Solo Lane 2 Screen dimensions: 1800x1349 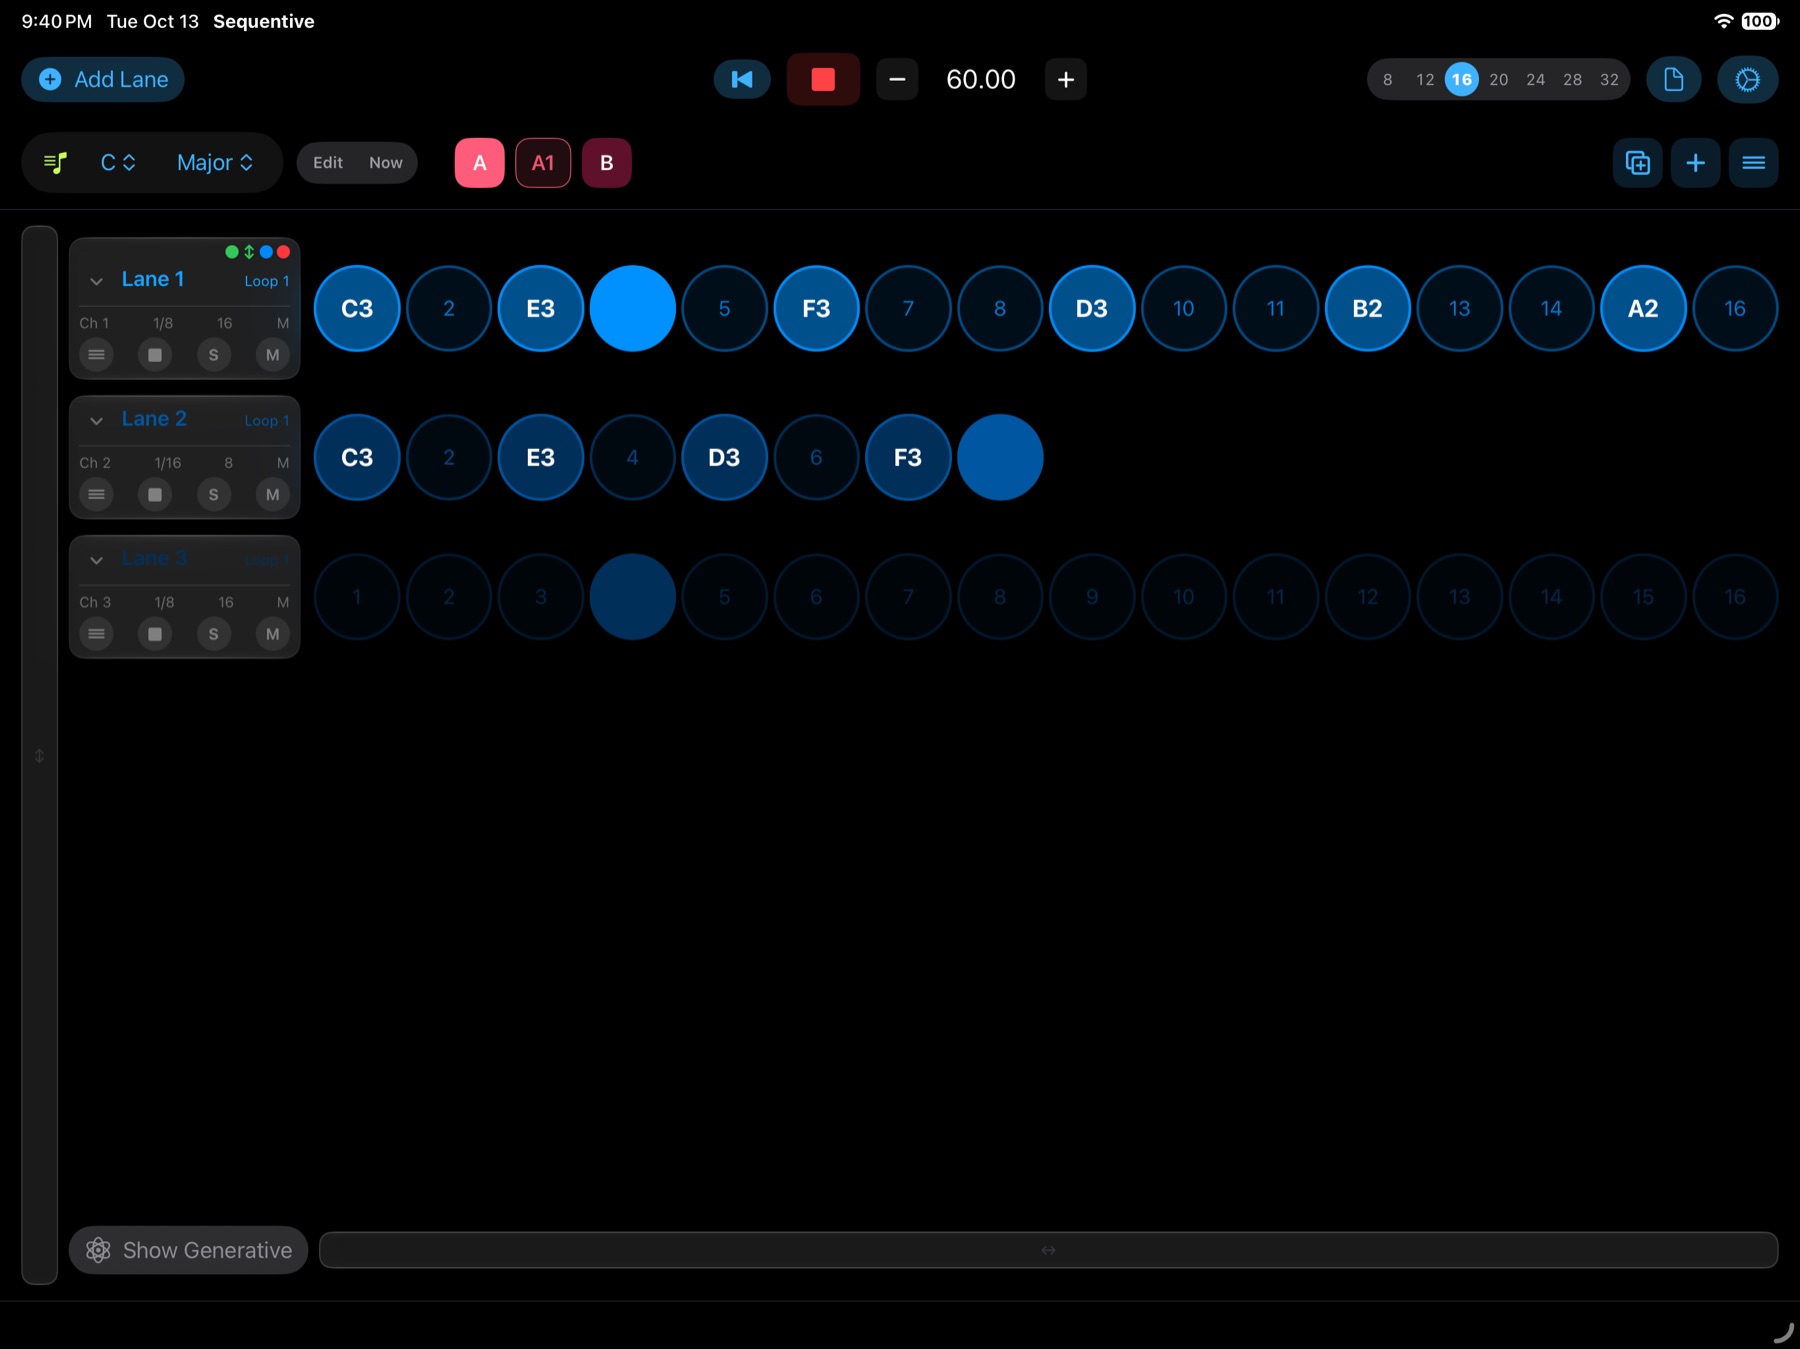[213, 494]
